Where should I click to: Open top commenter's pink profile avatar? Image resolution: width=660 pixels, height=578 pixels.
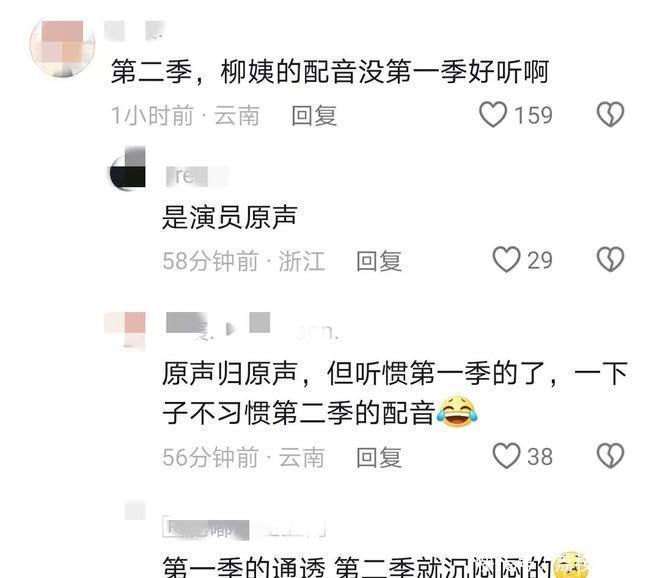(62, 47)
